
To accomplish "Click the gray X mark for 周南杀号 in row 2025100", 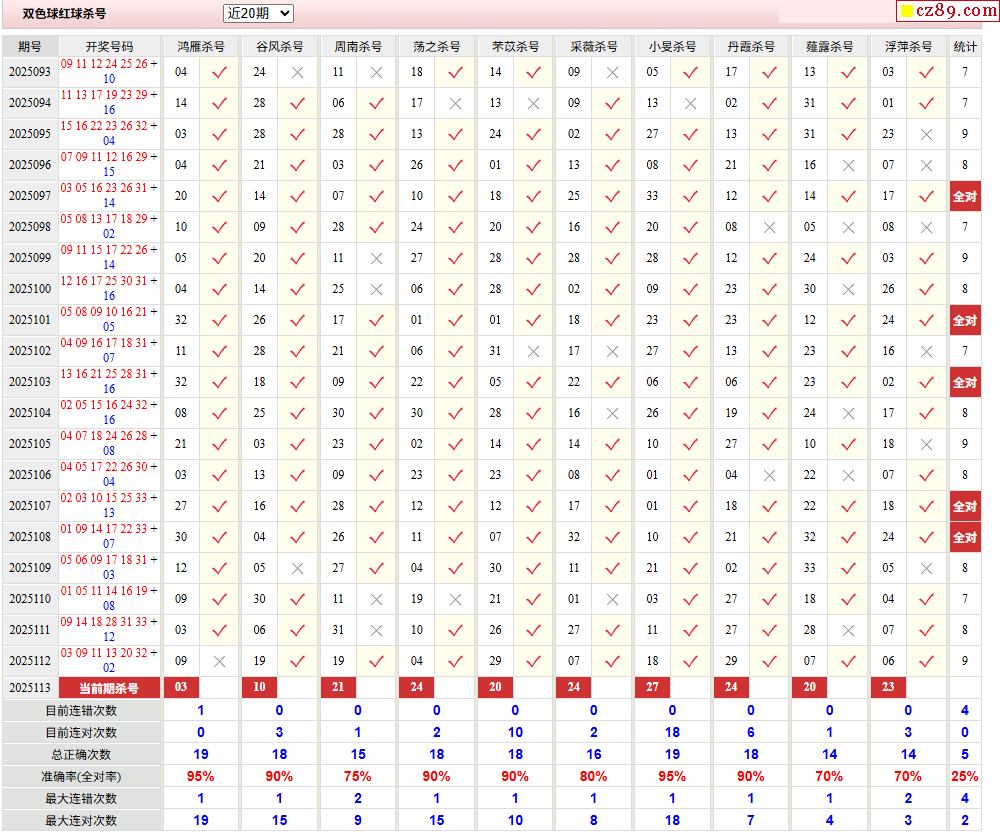I will pos(376,290).
